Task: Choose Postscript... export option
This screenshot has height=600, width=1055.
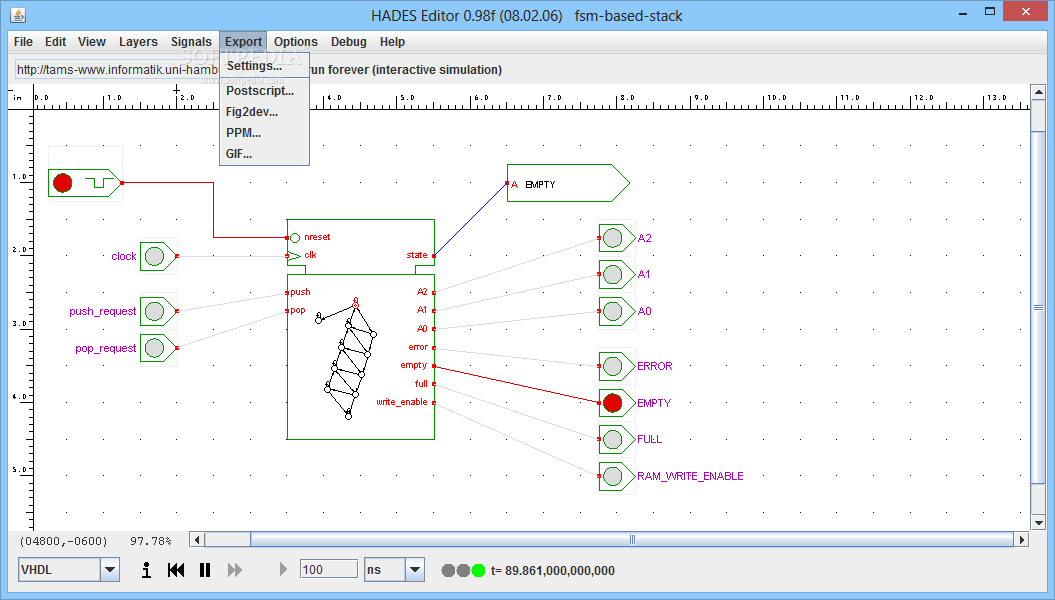Action: click(x=264, y=91)
